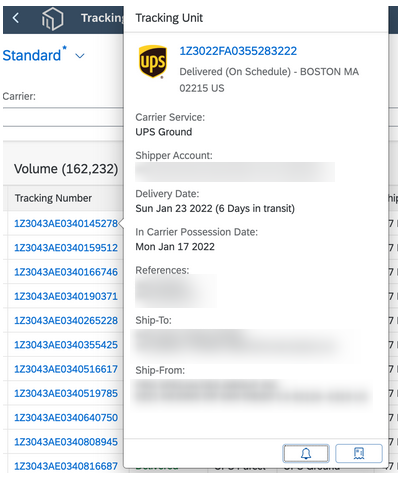The height and width of the screenshot is (479, 402).
Task: Click the Shipper Account label
Action: (174, 155)
